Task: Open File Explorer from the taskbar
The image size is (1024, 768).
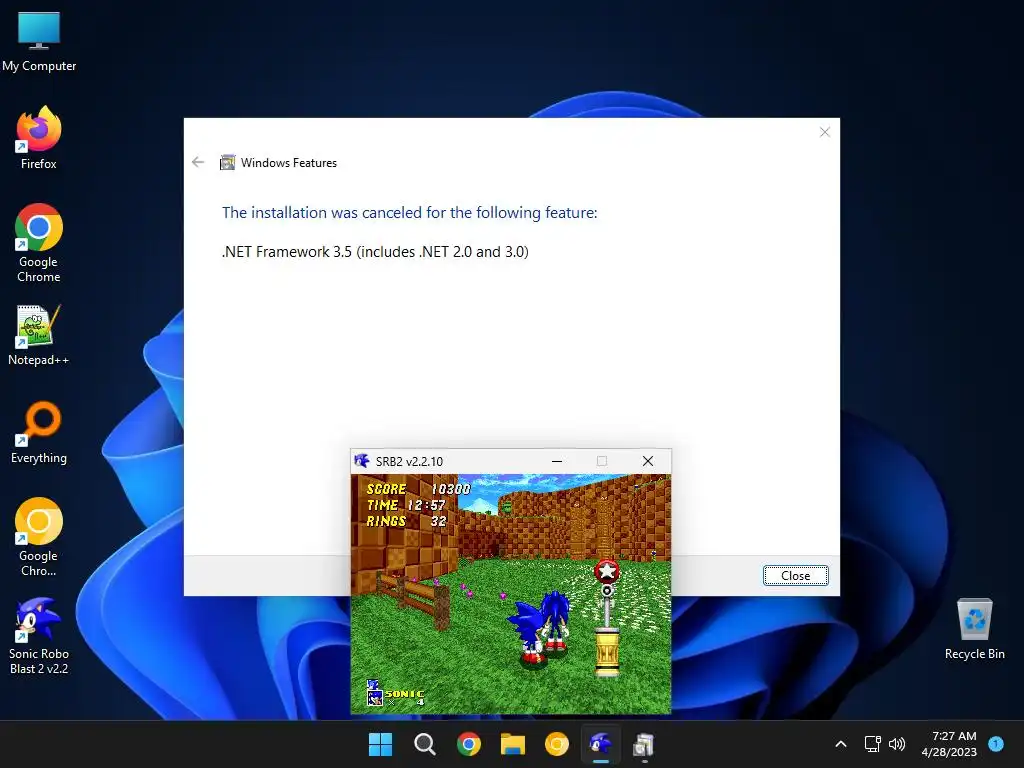Action: tap(513, 744)
